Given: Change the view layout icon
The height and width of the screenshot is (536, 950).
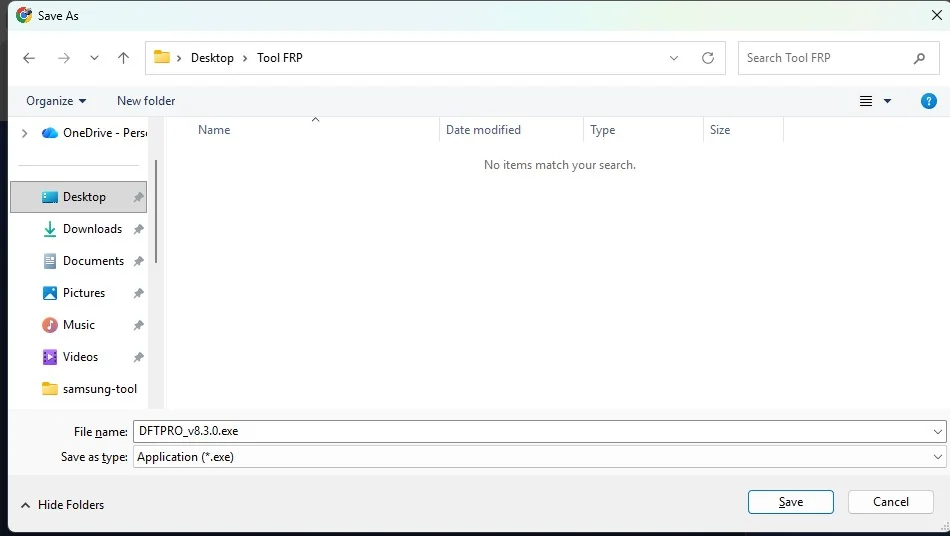Looking at the screenshot, I should tap(866, 101).
